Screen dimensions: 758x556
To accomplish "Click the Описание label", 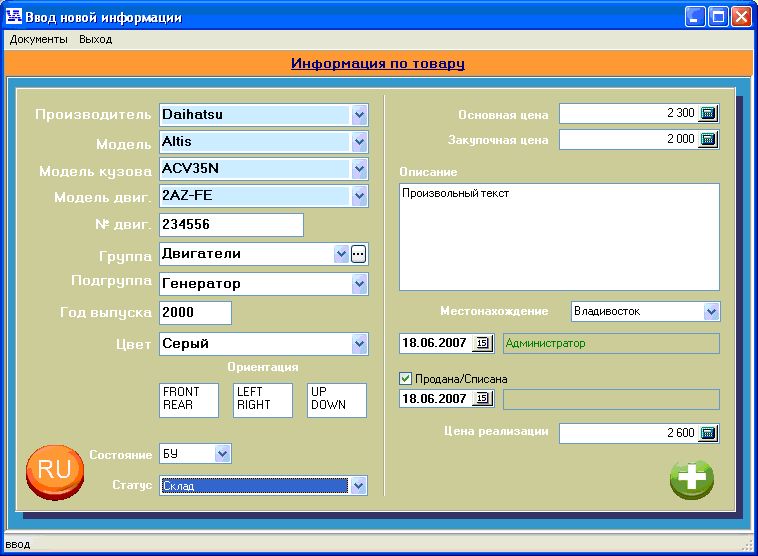I will (x=428, y=172).
